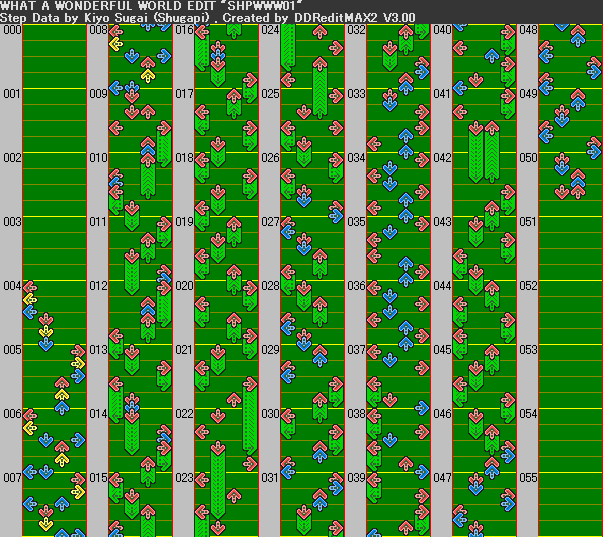Click measure label 055
The height and width of the screenshot is (537, 603).
(x=528, y=478)
